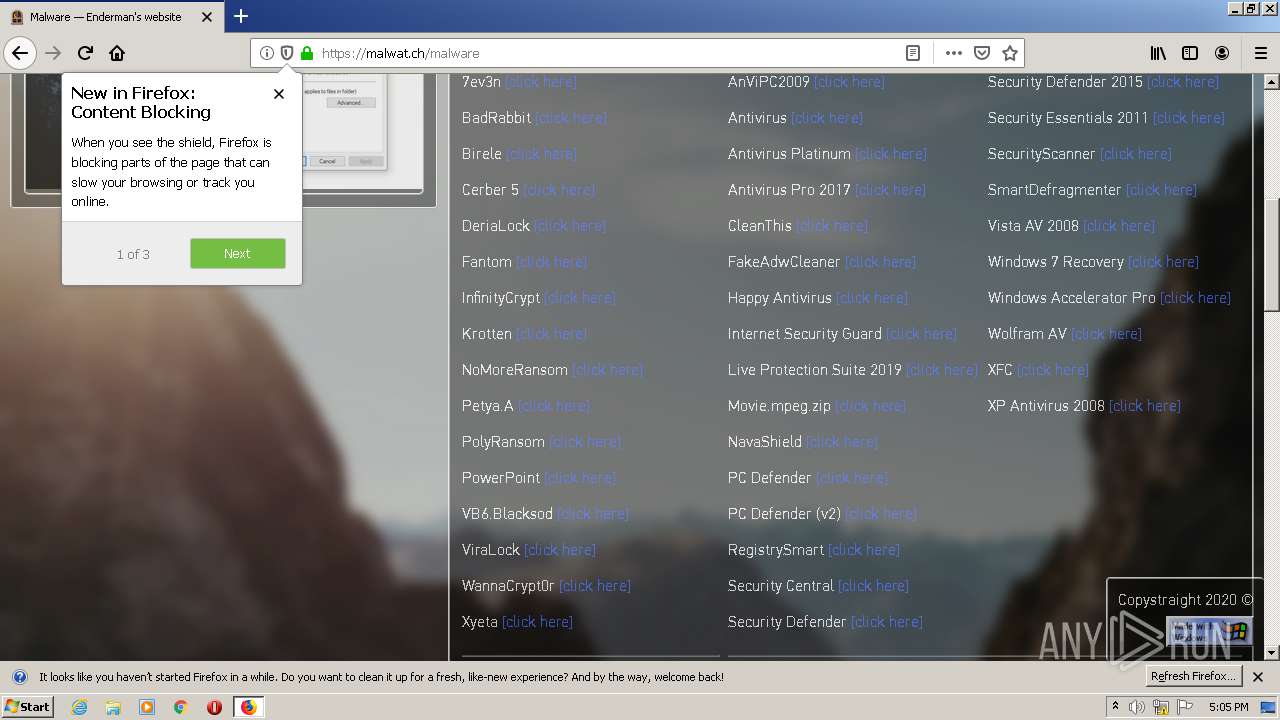Click Next in the Content Blocking tour
This screenshot has width=1280, height=720.
click(x=238, y=253)
